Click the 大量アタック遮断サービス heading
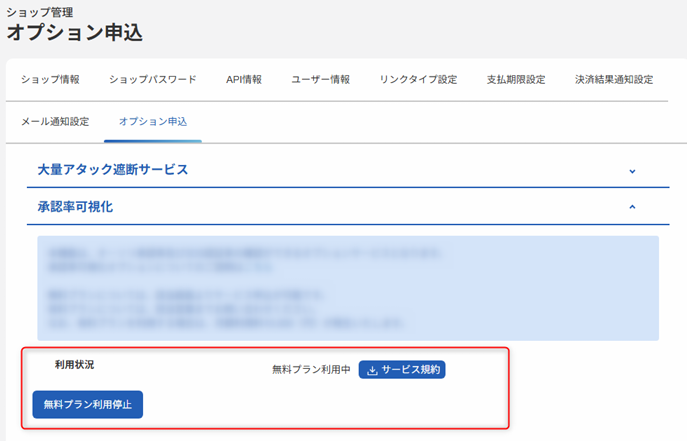Image resolution: width=689 pixels, height=443 pixels. click(113, 170)
